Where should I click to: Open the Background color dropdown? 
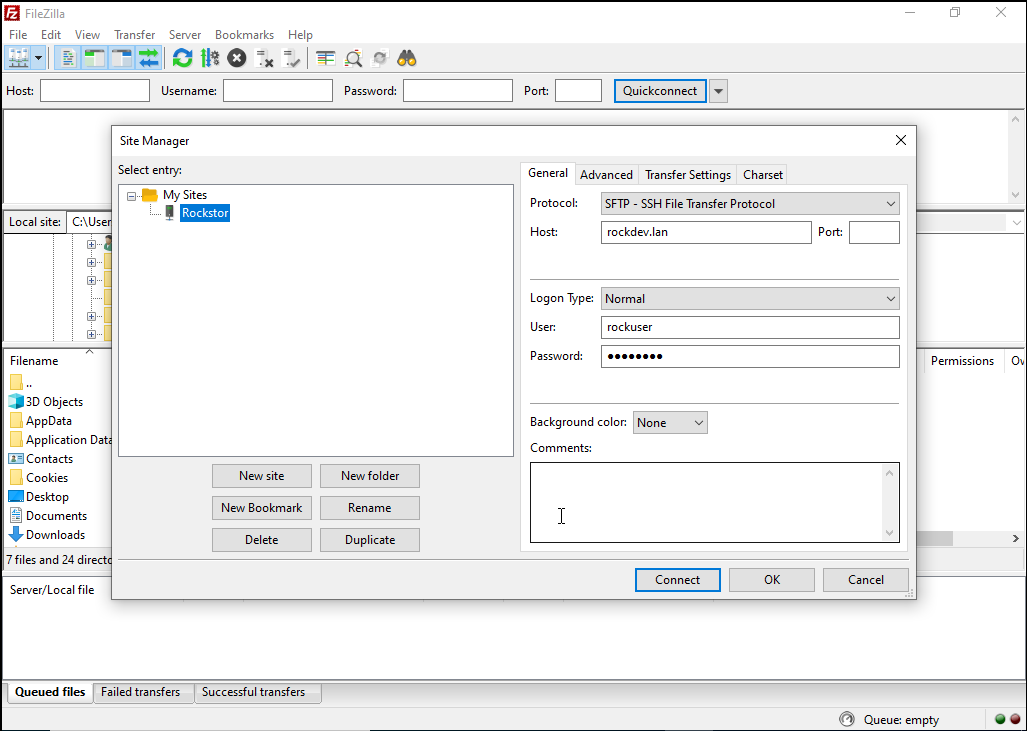click(x=670, y=422)
